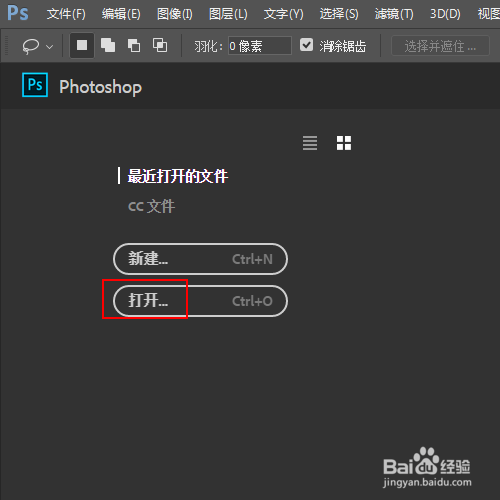Expand the Lasso tool preset dropdown arrow
Image resolution: width=500 pixels, height=500 pixels.
50,47
